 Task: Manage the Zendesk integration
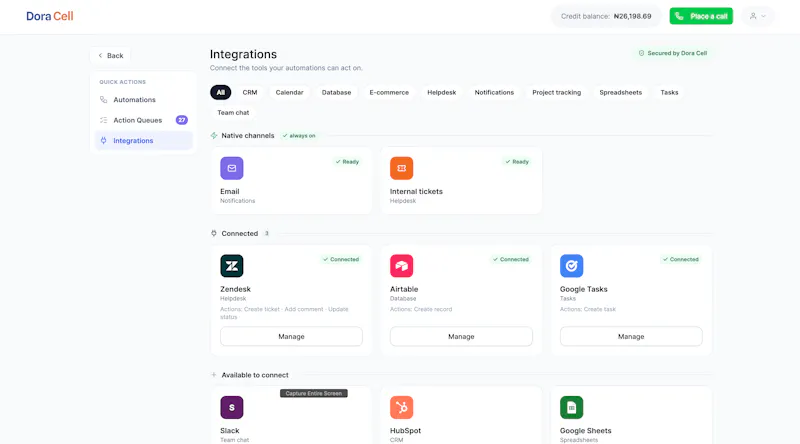291,336
